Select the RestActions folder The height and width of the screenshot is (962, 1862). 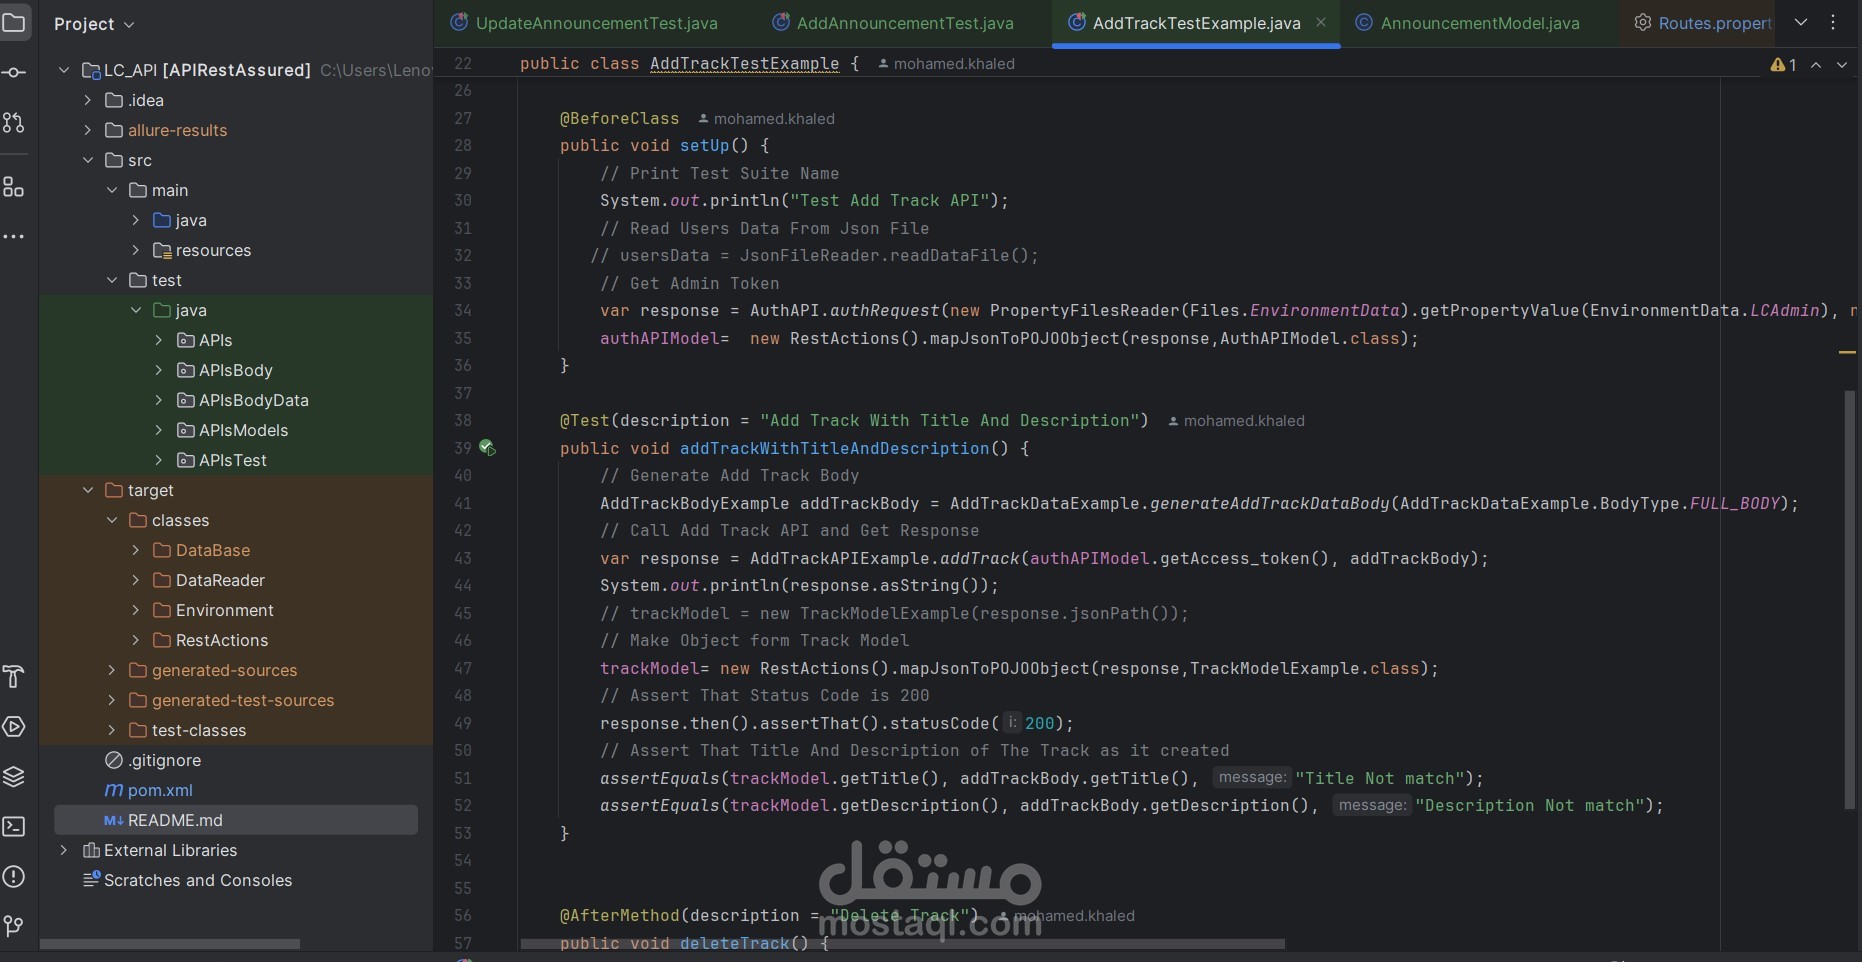(211, 640)
